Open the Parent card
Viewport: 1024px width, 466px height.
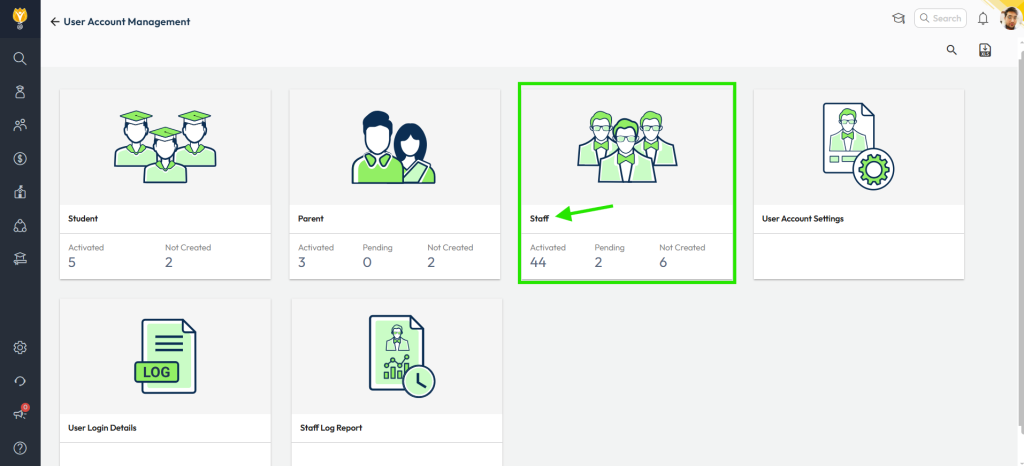pyautogui.click(x=395, y=185)
